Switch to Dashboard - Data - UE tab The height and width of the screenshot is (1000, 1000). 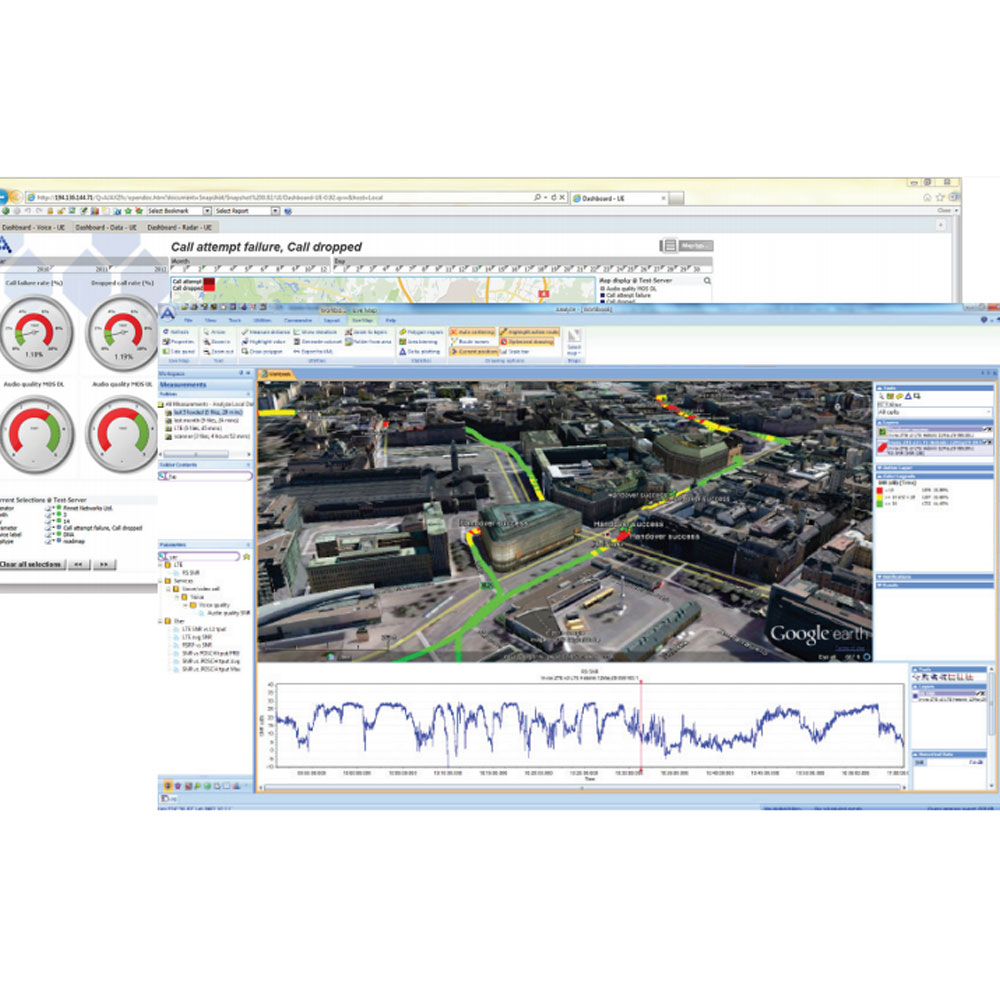pos(107,228)
